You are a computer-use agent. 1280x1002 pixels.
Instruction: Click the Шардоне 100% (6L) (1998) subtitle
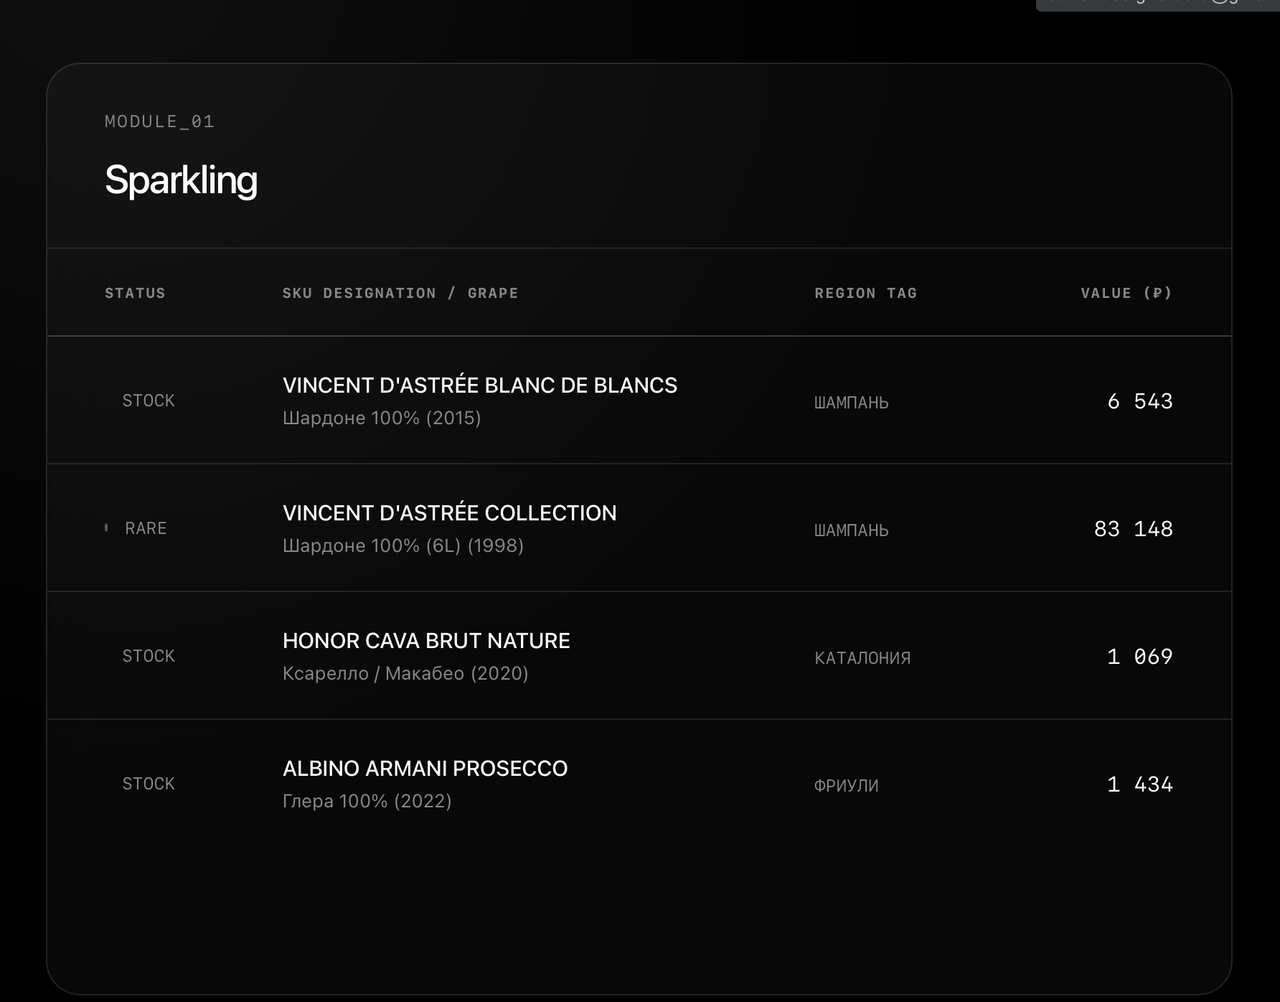[x=403, y=546]
